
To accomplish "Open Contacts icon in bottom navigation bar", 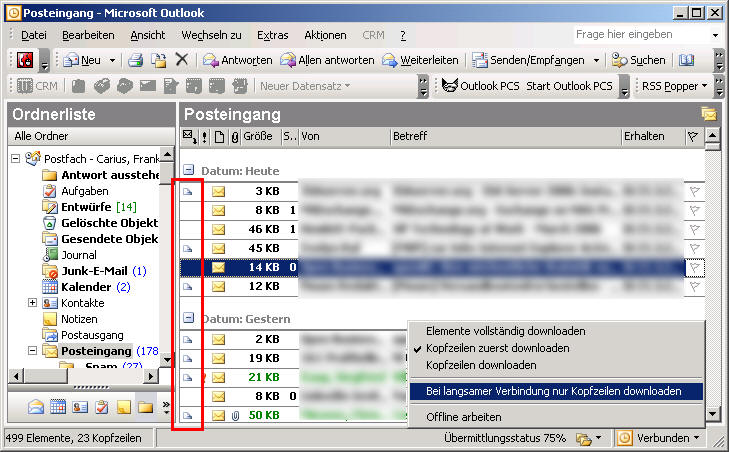I will 80,407.
